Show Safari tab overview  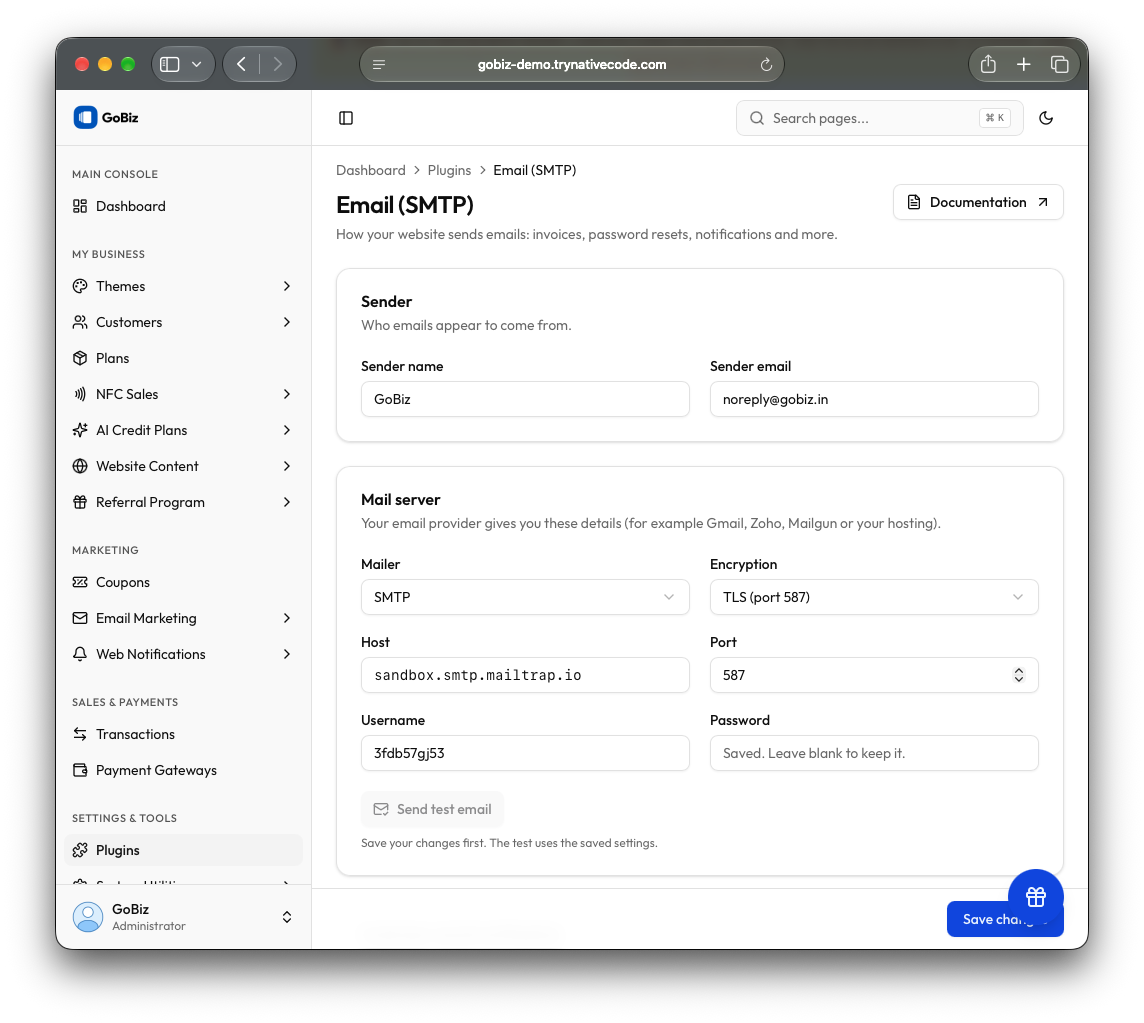click(x=1059, y=64)
